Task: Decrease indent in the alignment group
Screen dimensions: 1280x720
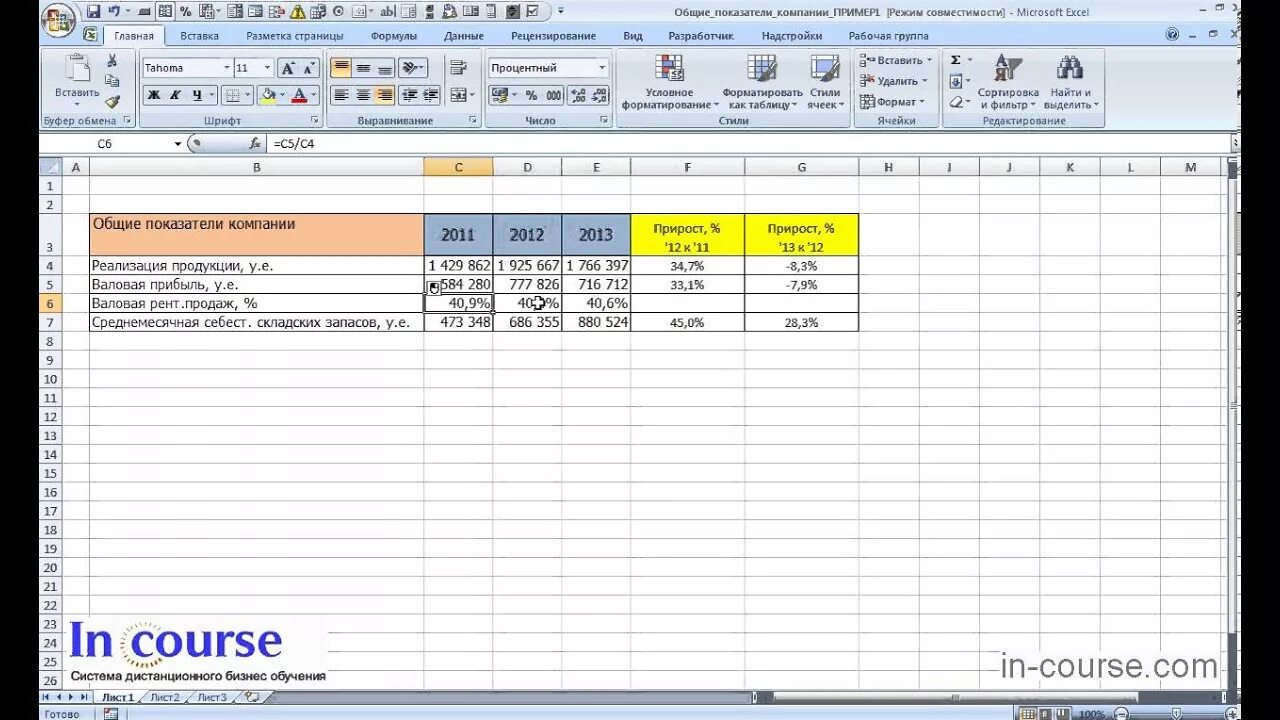Action: pos(409,95)
